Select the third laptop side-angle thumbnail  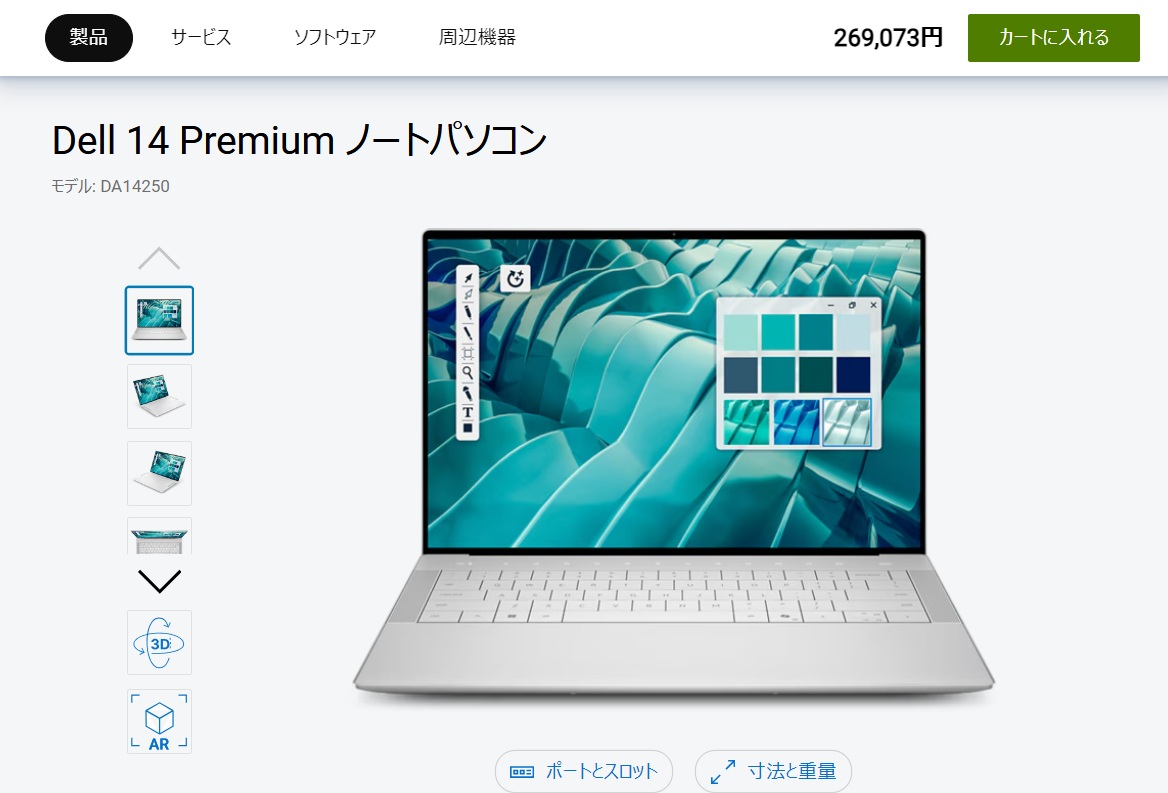point(159,474)
